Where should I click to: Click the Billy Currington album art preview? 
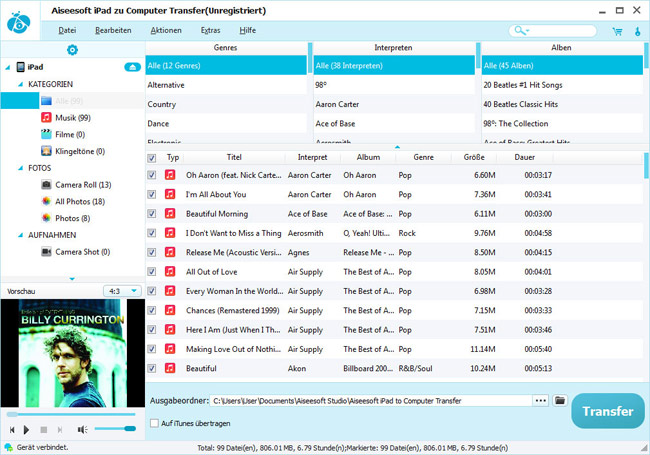coord(73,353)
